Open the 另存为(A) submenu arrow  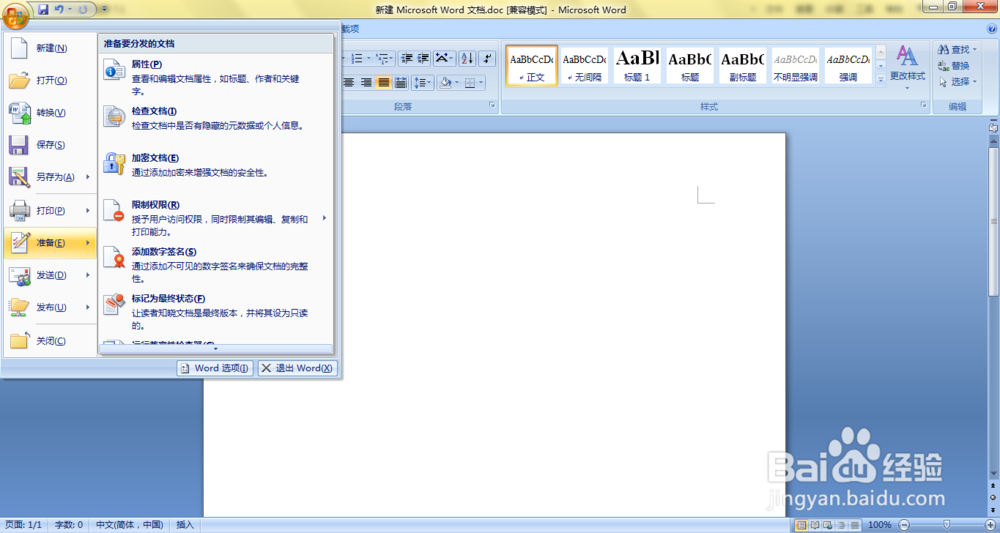pos(88,177)
